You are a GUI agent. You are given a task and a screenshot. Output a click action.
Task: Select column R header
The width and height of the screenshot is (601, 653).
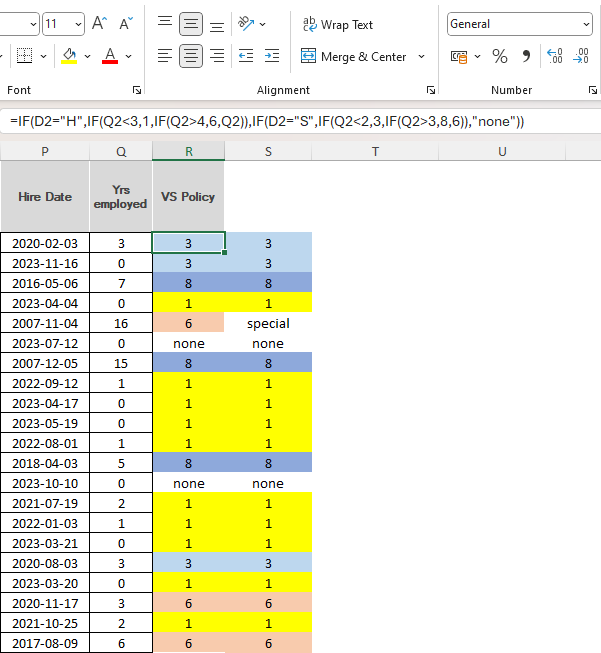[189, 152]
